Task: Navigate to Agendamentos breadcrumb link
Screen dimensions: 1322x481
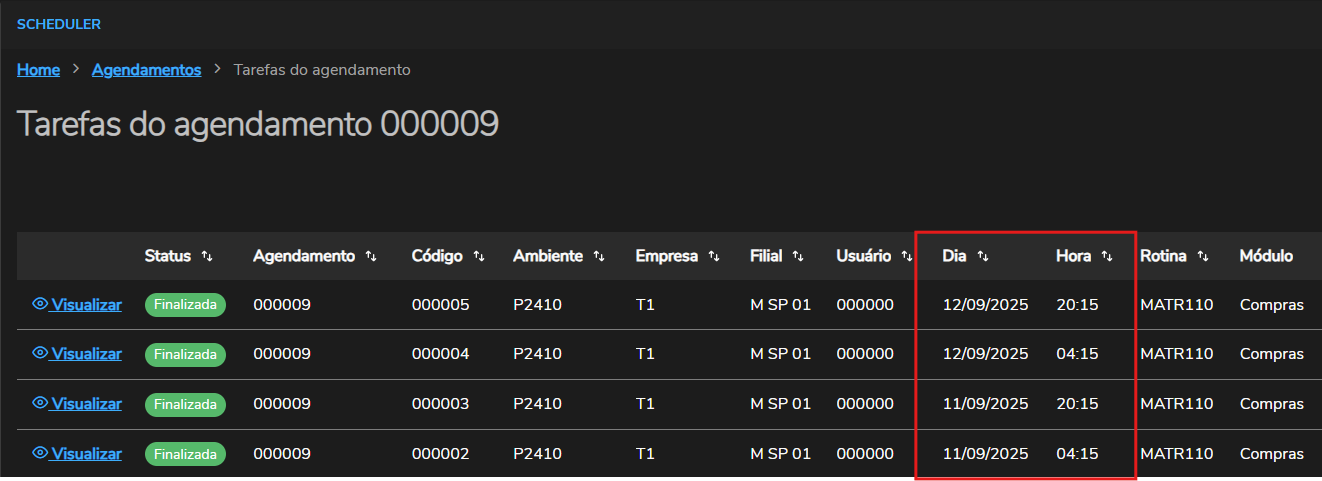Action: tap(146, 70)
